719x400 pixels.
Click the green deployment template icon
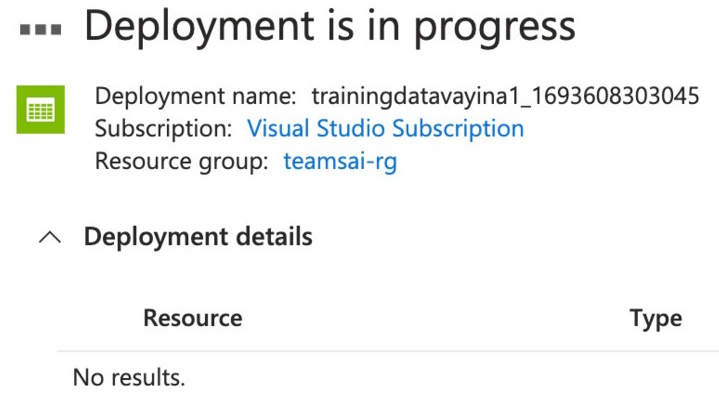(x=41, y=111)
